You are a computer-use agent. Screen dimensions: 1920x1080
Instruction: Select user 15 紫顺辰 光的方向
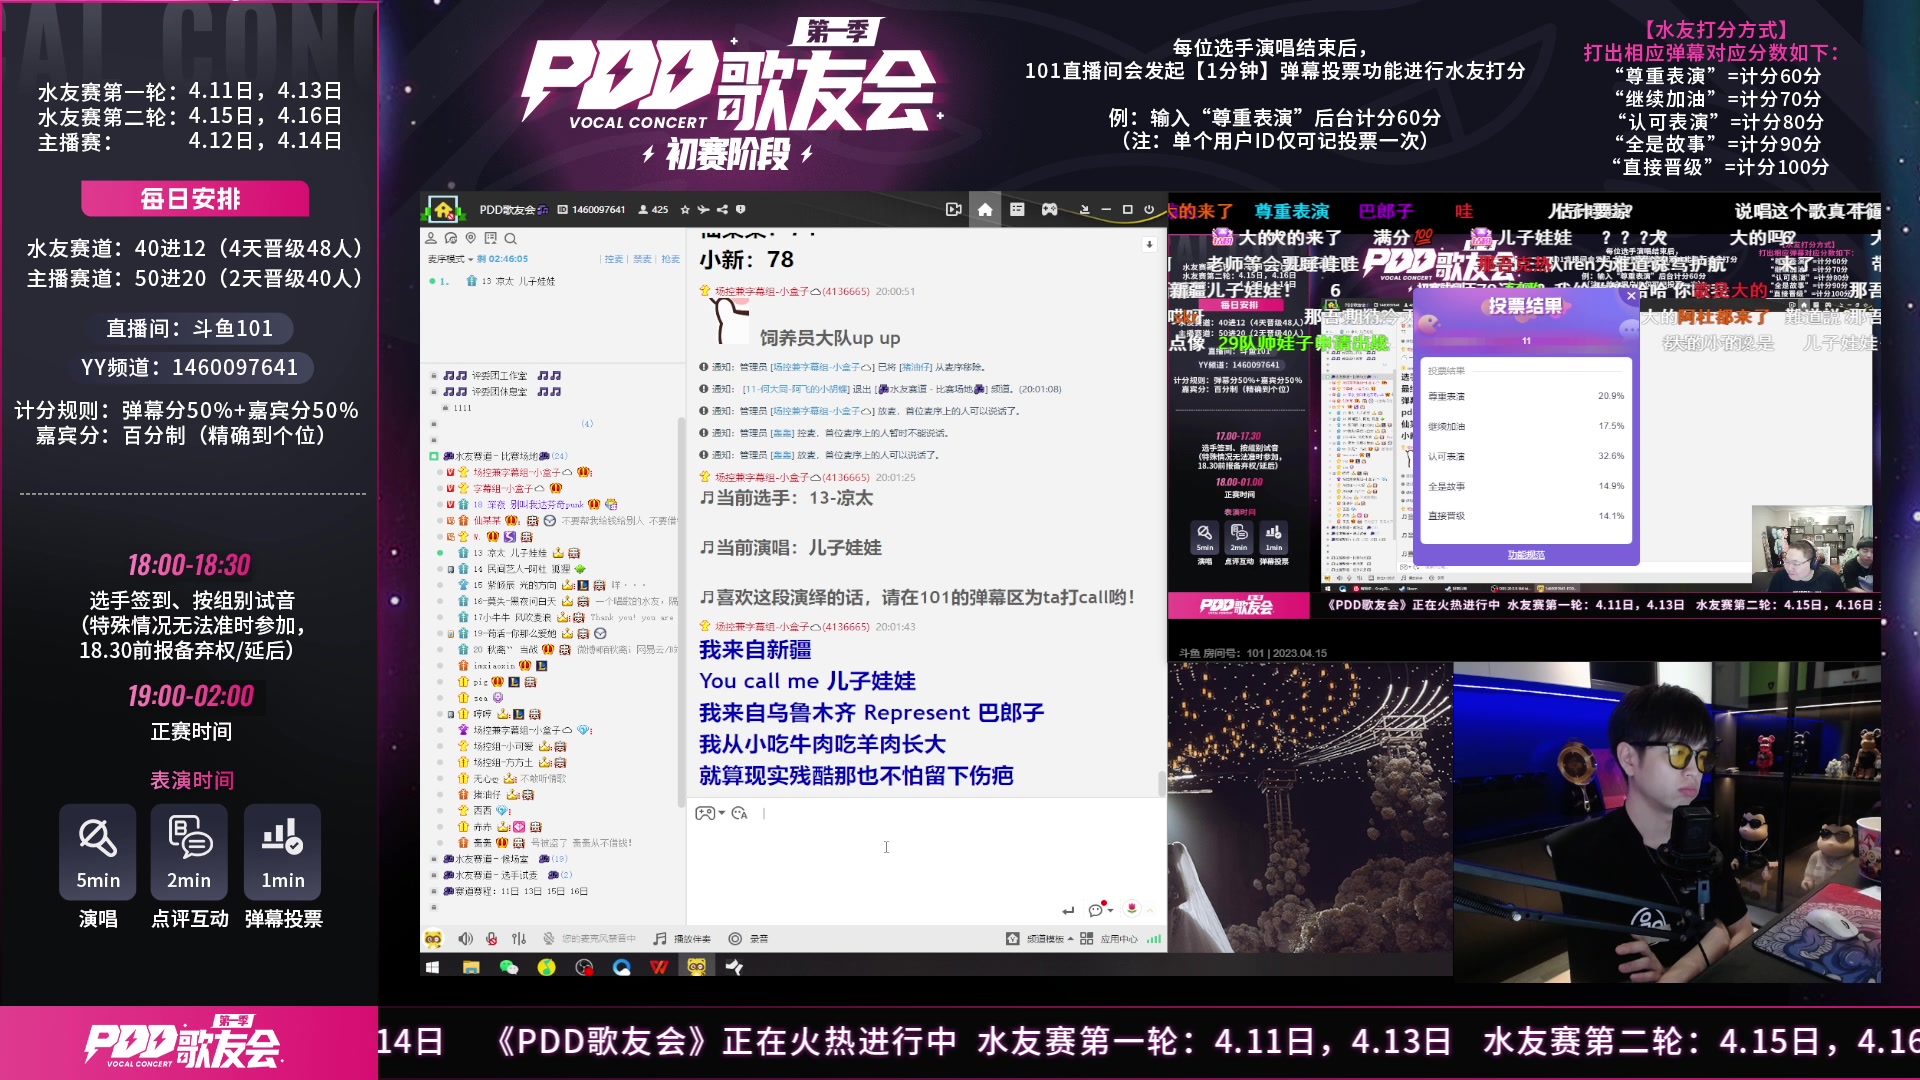[x=515, y=585]
